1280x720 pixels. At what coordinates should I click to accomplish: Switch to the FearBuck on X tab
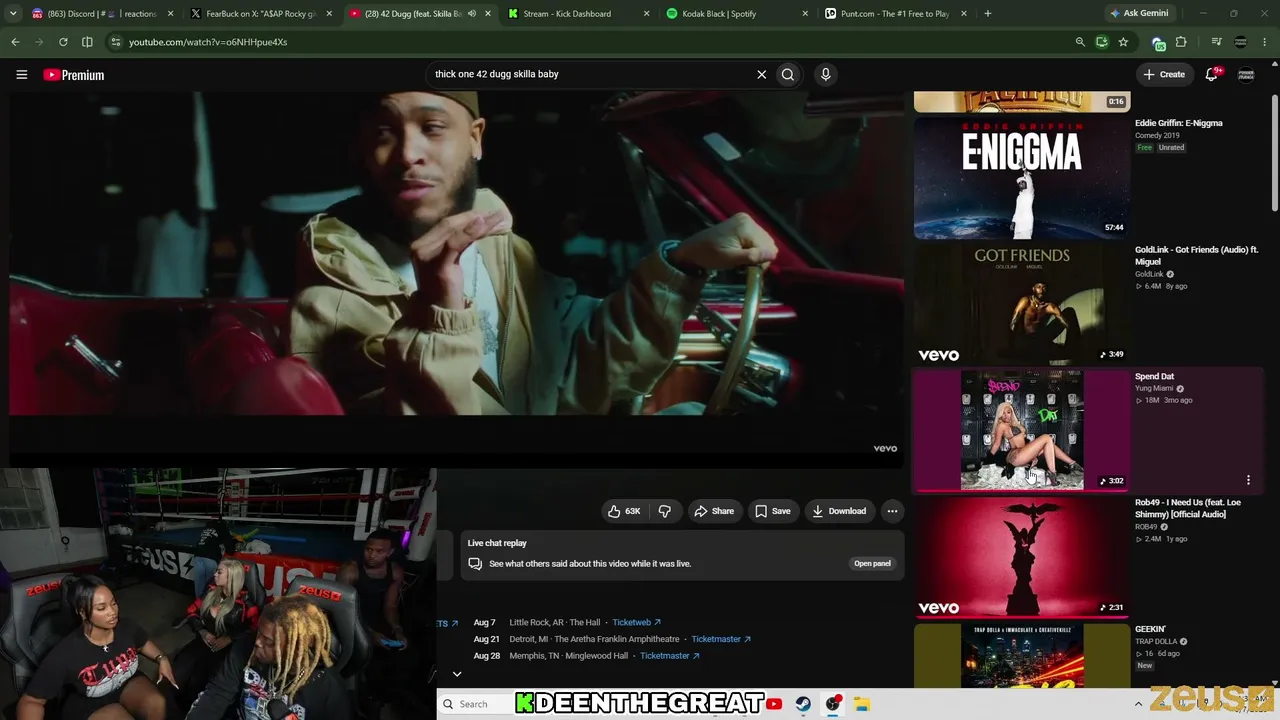click(260, 14)
